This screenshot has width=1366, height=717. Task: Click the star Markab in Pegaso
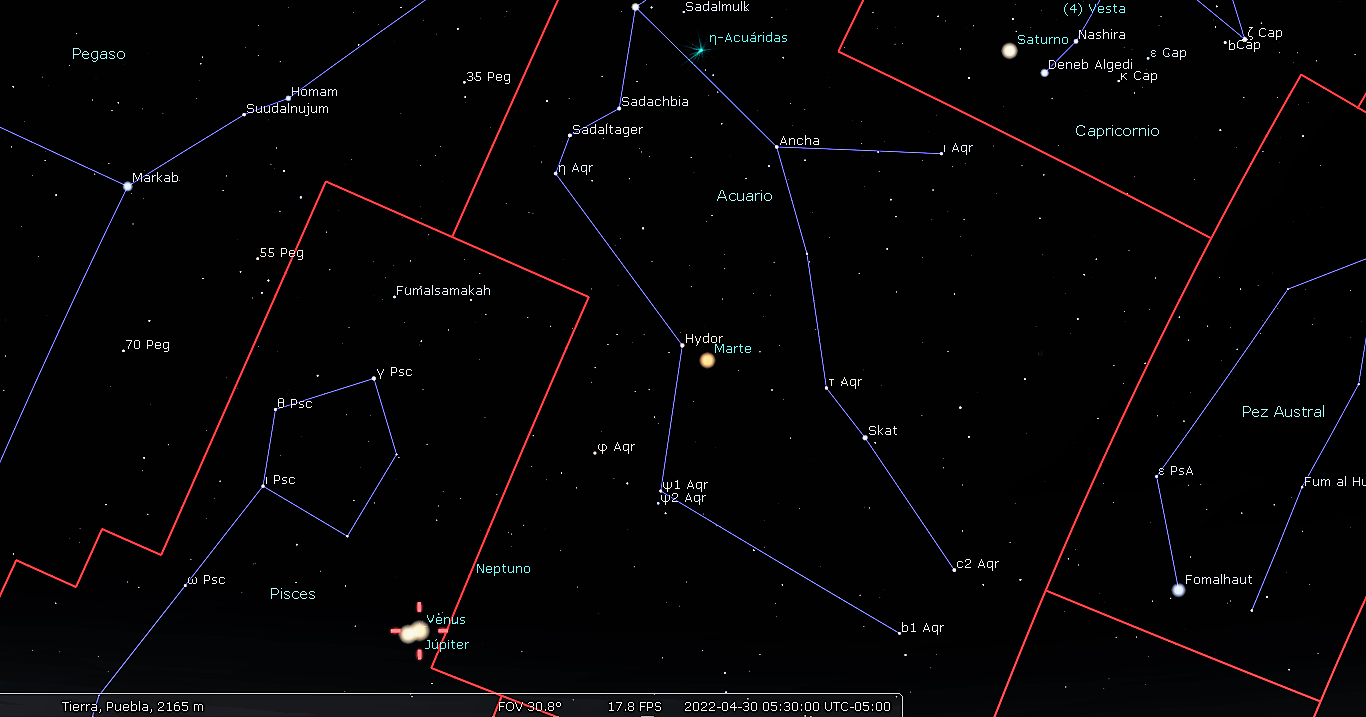[127, 186]
